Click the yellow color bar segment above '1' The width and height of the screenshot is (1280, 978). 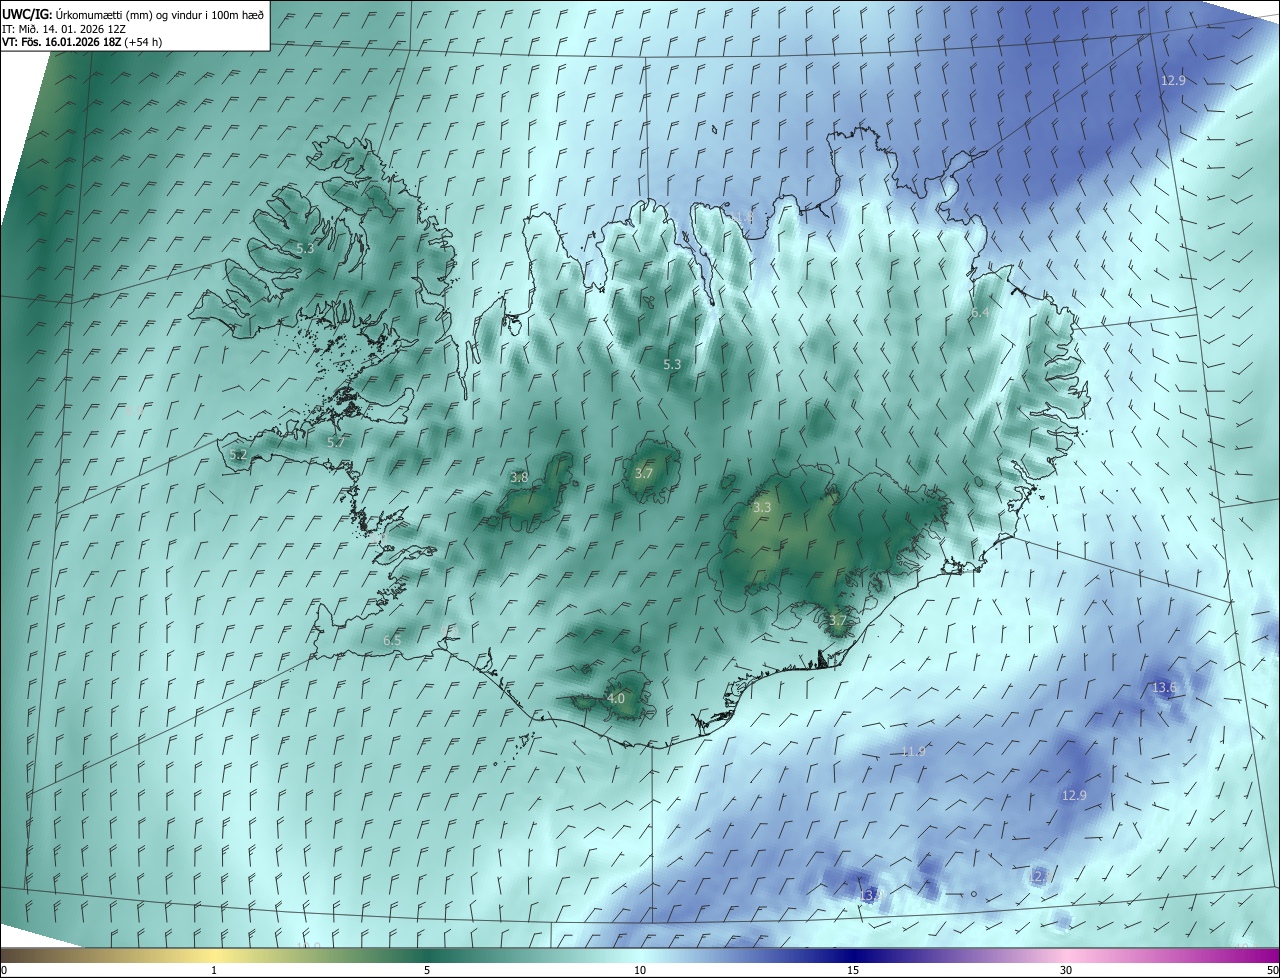[x=214, y=956]
